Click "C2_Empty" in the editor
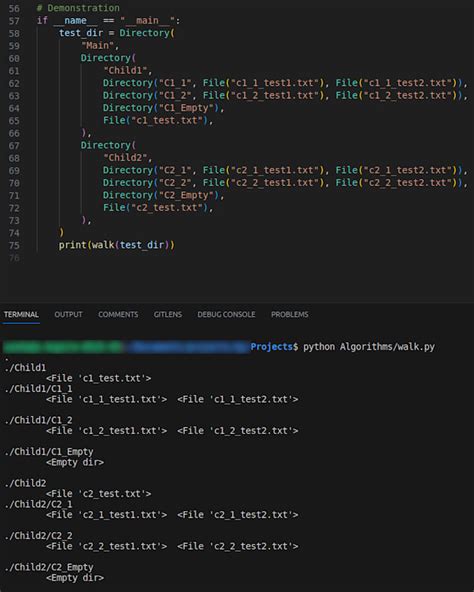The height and width of the screenshot is (592, 474). pyautogui.click(x=186, y=195)
